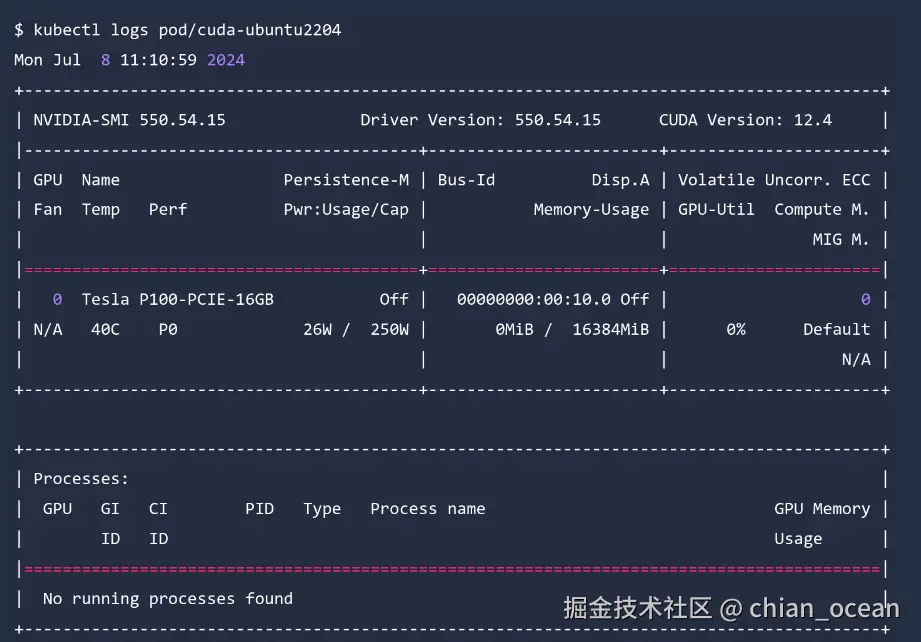Click the Persistence-M column header
The width and height of the screenshot is (921, 642).
click(346, 180)
